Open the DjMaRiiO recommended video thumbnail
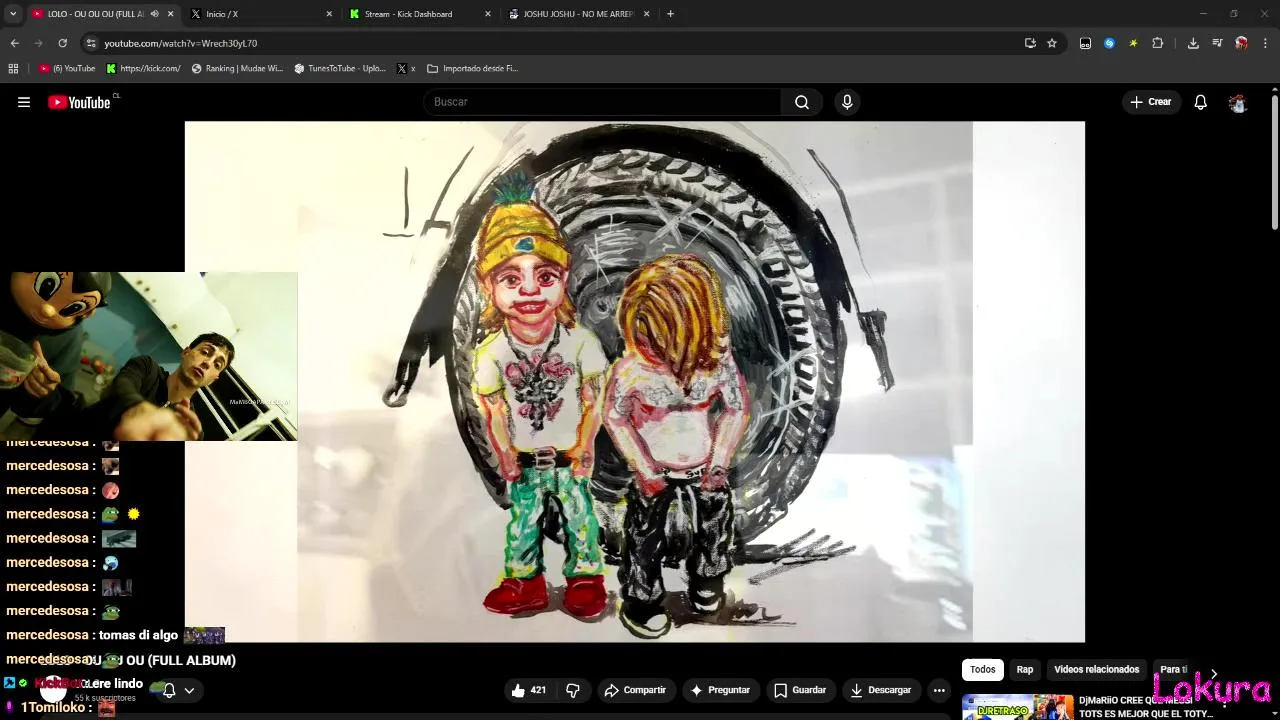1280x720 pixels. click(x=1018, y=707)
